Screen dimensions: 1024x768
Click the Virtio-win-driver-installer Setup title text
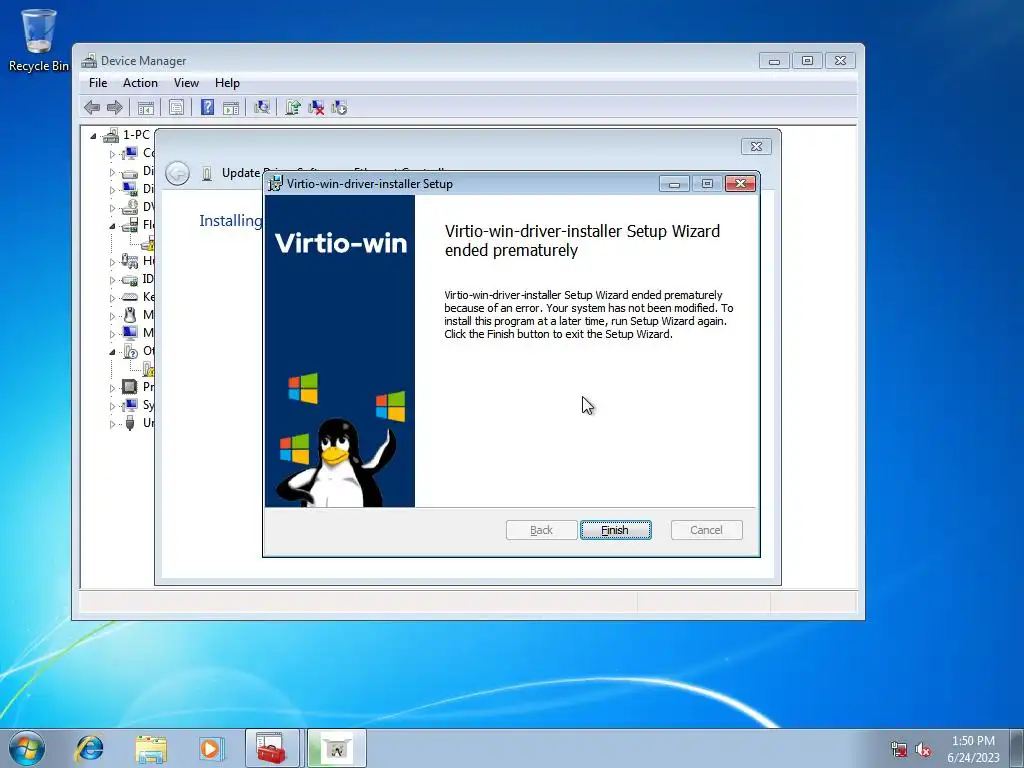pos(370,184)
